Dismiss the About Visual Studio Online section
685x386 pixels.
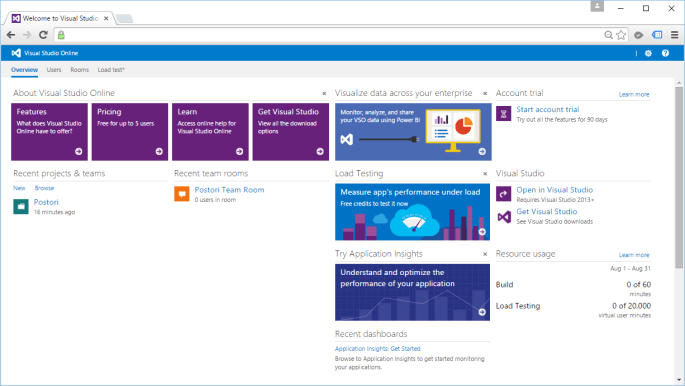[x=324, y=93]
